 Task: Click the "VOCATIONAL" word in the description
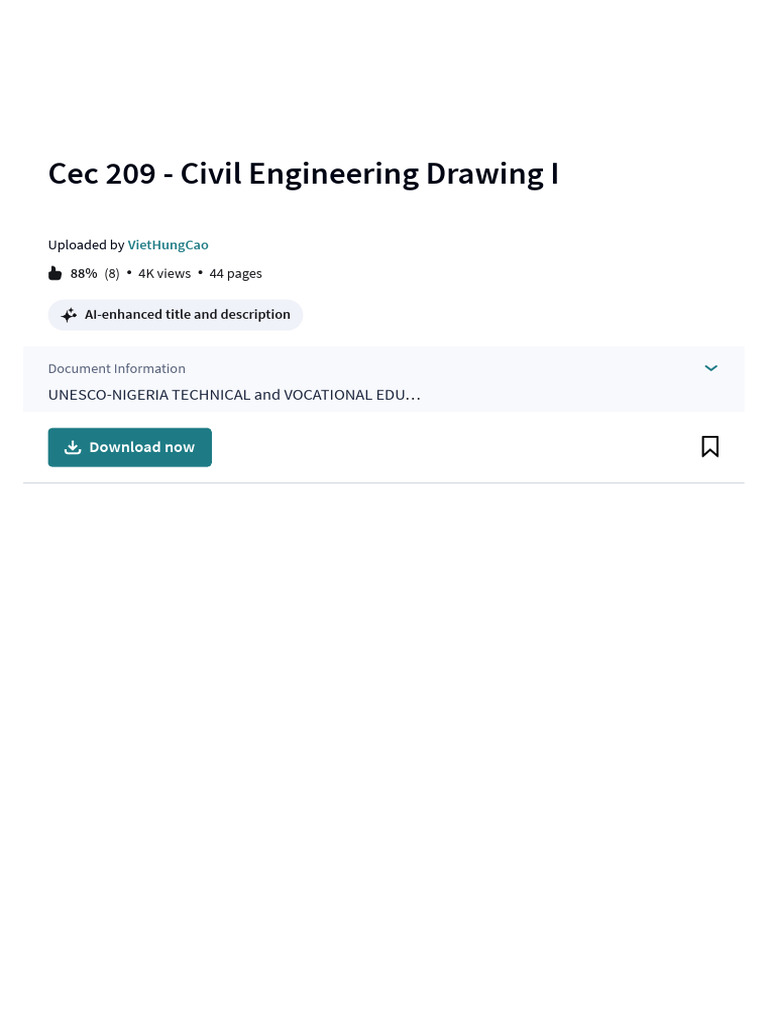[x=328, y=394]
